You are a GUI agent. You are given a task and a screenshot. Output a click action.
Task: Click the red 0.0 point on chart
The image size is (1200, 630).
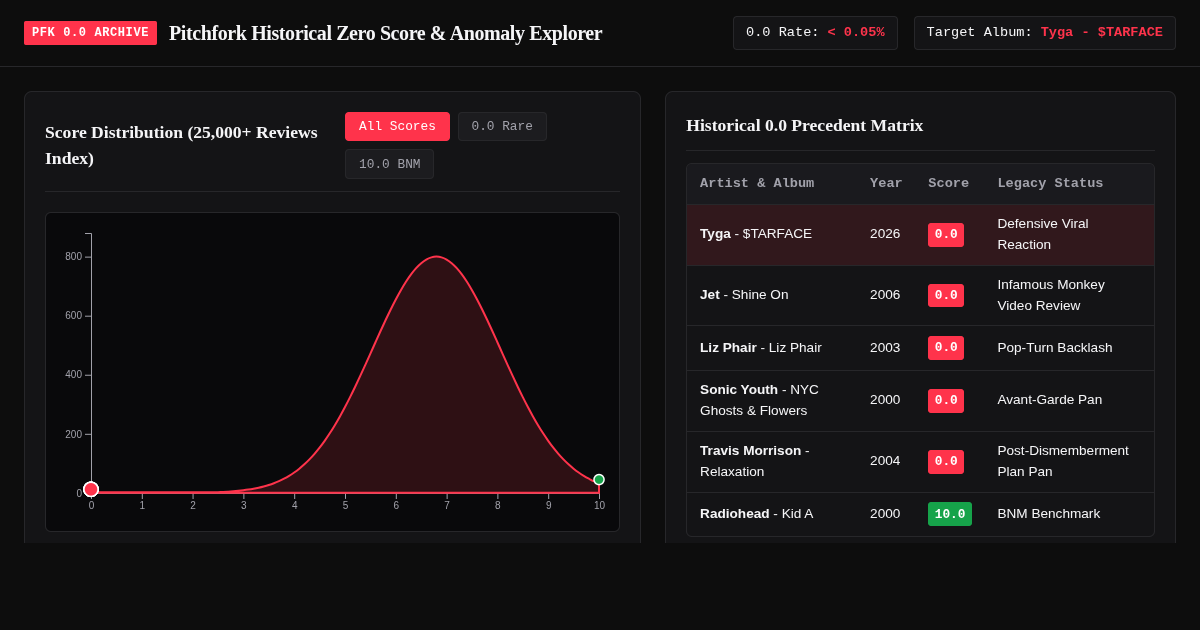[91, 489]
